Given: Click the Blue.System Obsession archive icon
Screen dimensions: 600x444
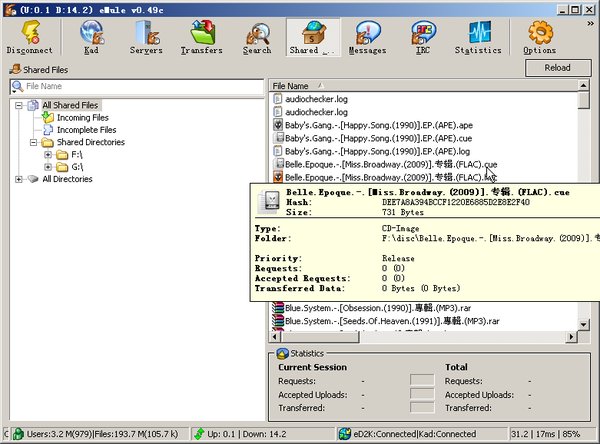Looking at the screenshot, I should click(x=278, y=308).
